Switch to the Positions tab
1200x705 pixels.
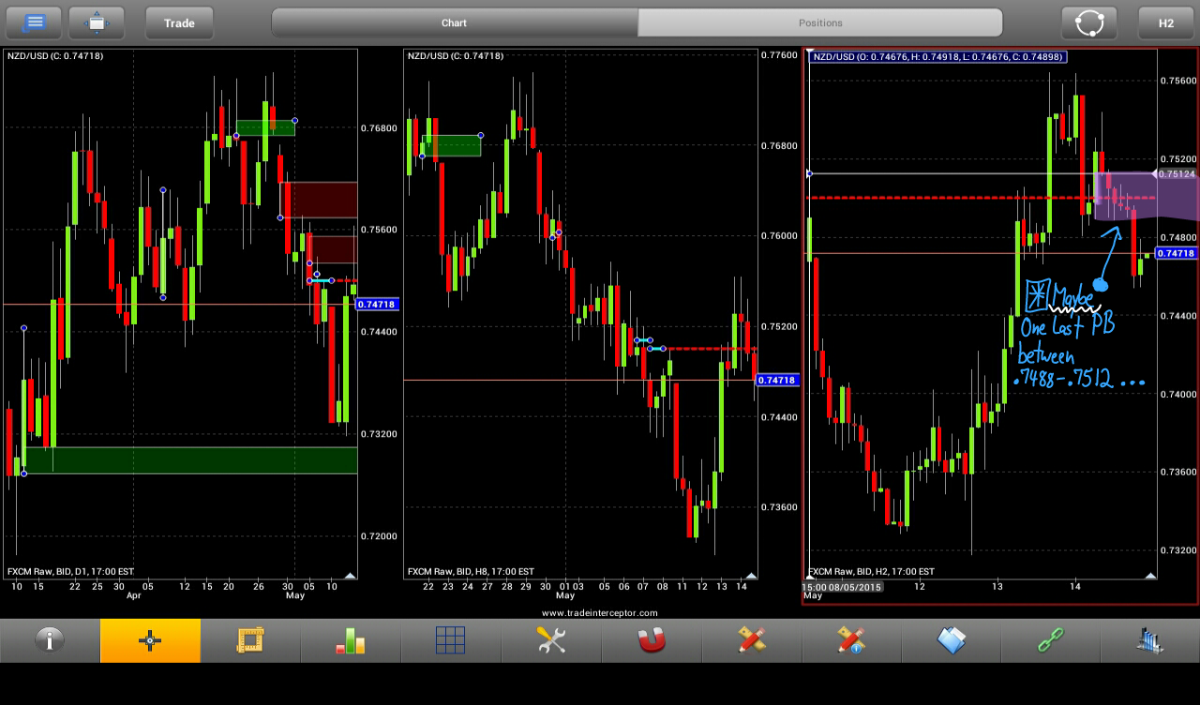[x=820, y=22]
